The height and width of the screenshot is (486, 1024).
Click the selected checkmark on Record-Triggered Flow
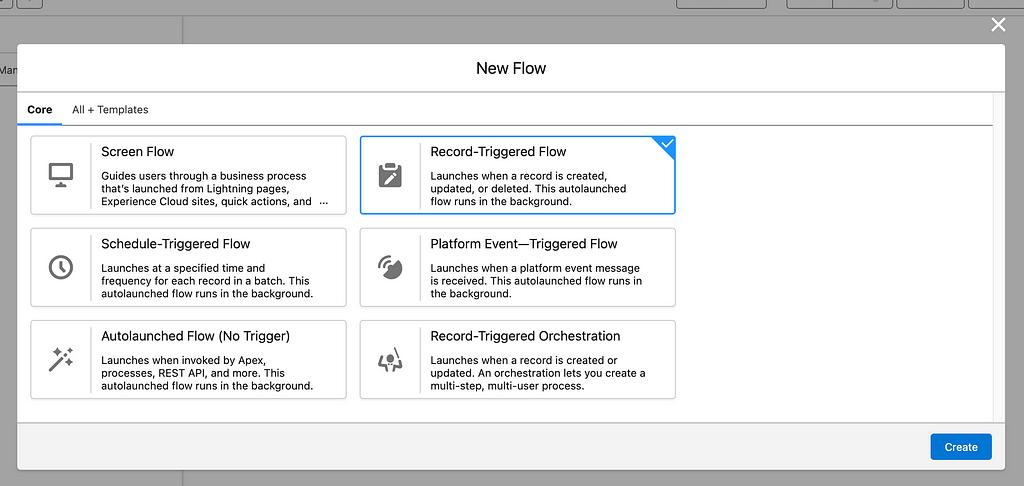point(667,145)
